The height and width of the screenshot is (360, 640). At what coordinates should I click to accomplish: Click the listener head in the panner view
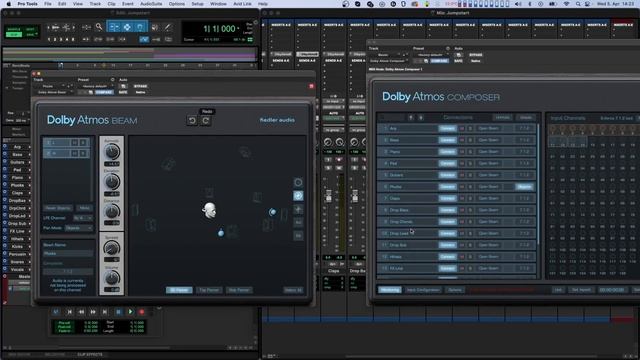pyautogui.click(x=209, y=210)
